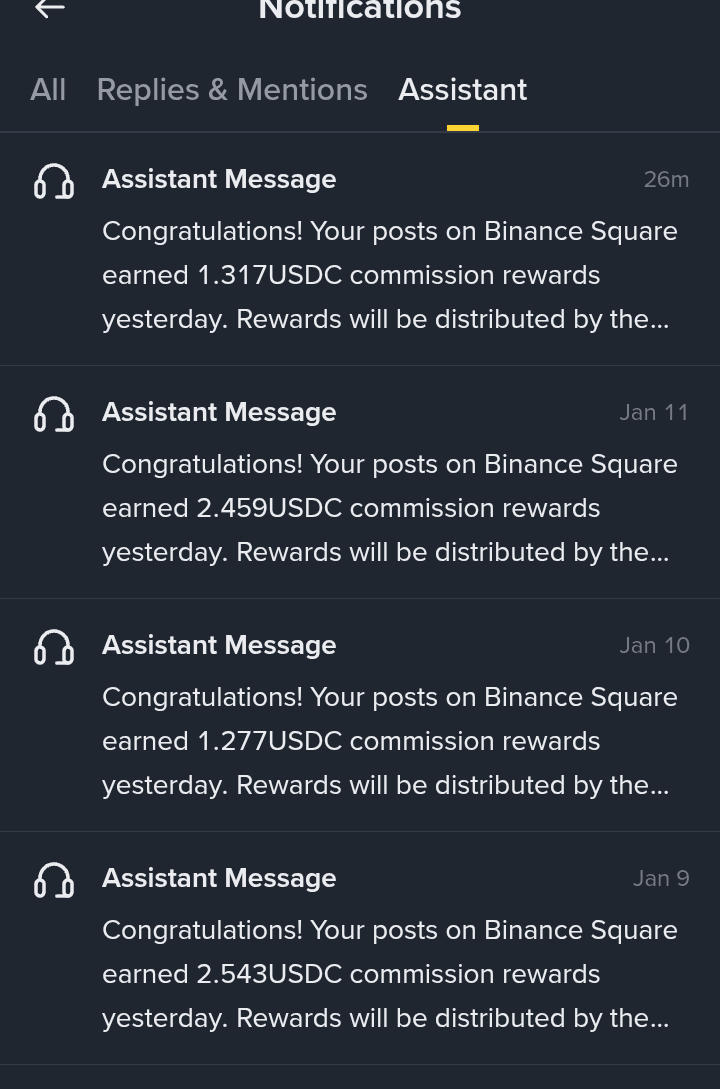Click the Jan 10 date label
720x1089 pixels.
point(654,645)
